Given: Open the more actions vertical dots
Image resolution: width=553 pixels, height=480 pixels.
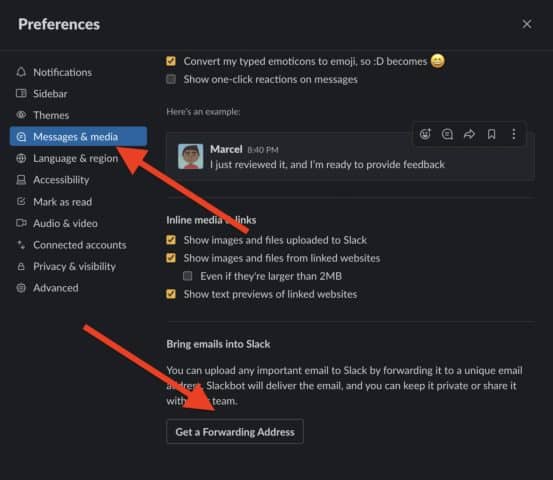Looking at the screenshot, I should (514, 134).
